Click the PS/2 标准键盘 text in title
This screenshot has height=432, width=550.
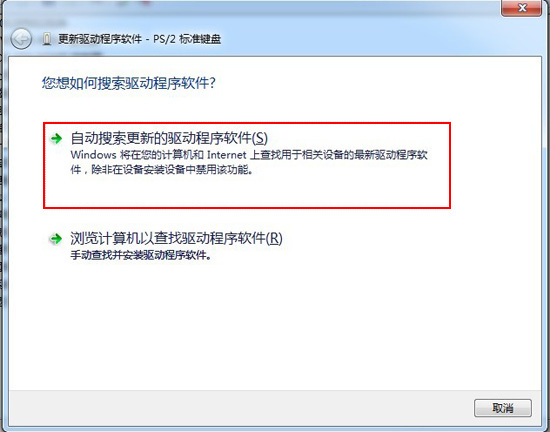click(187, 39)
